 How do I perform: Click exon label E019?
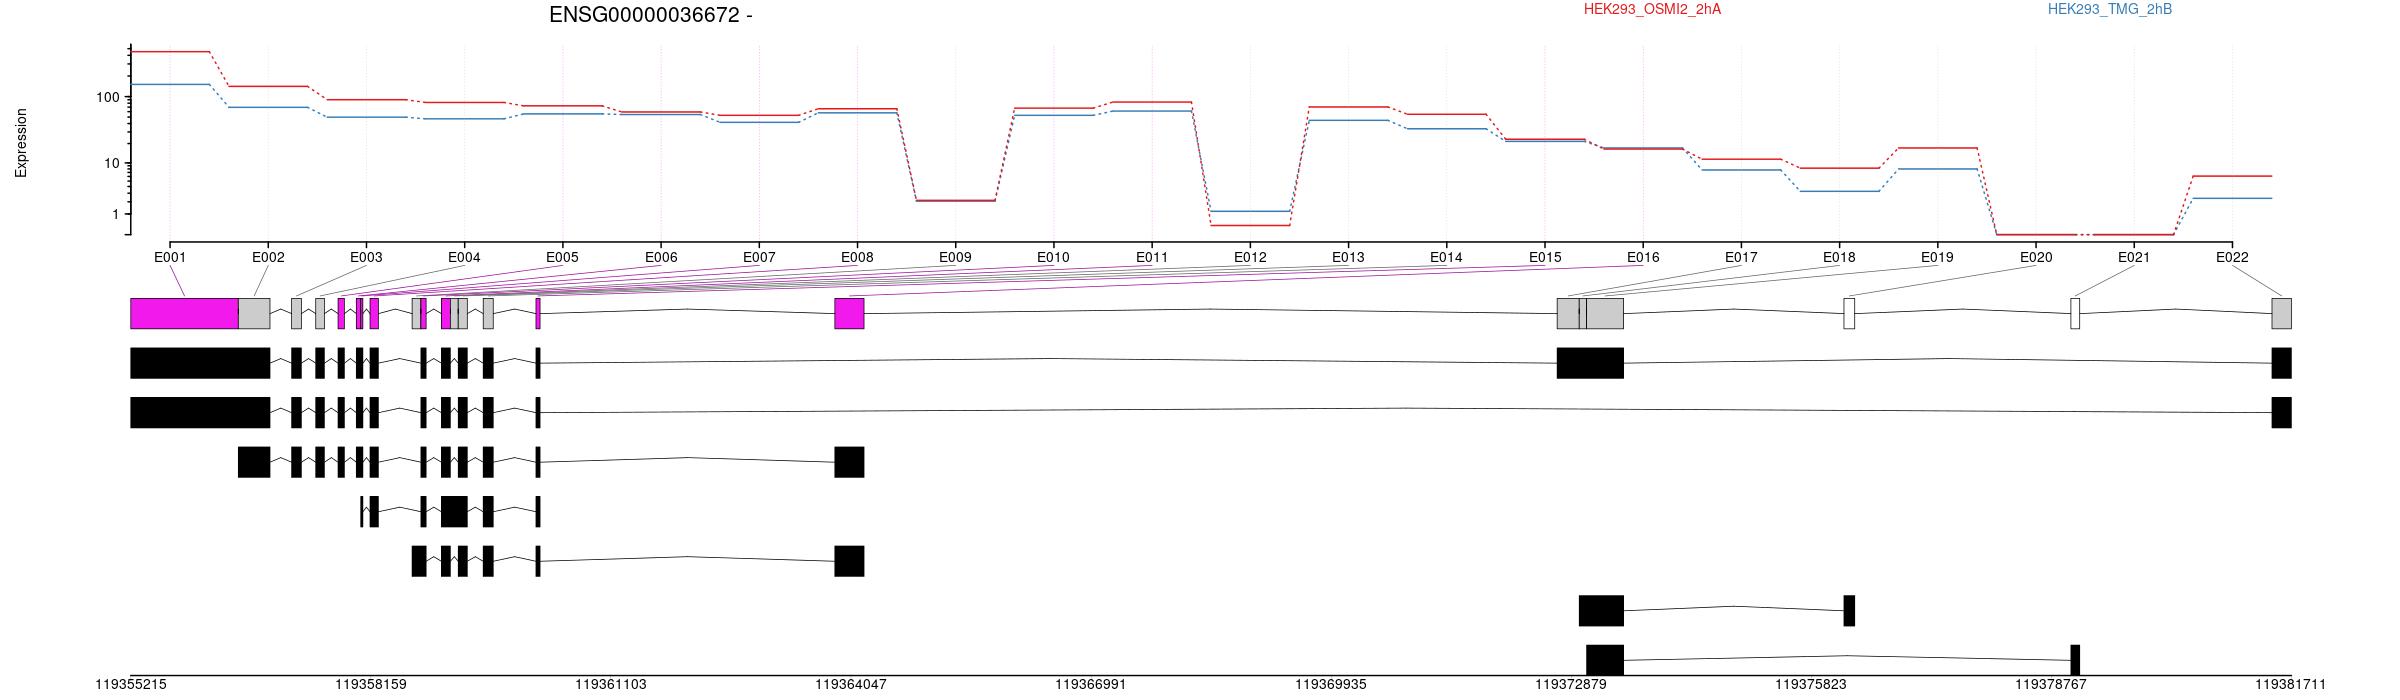(1937, 257)
